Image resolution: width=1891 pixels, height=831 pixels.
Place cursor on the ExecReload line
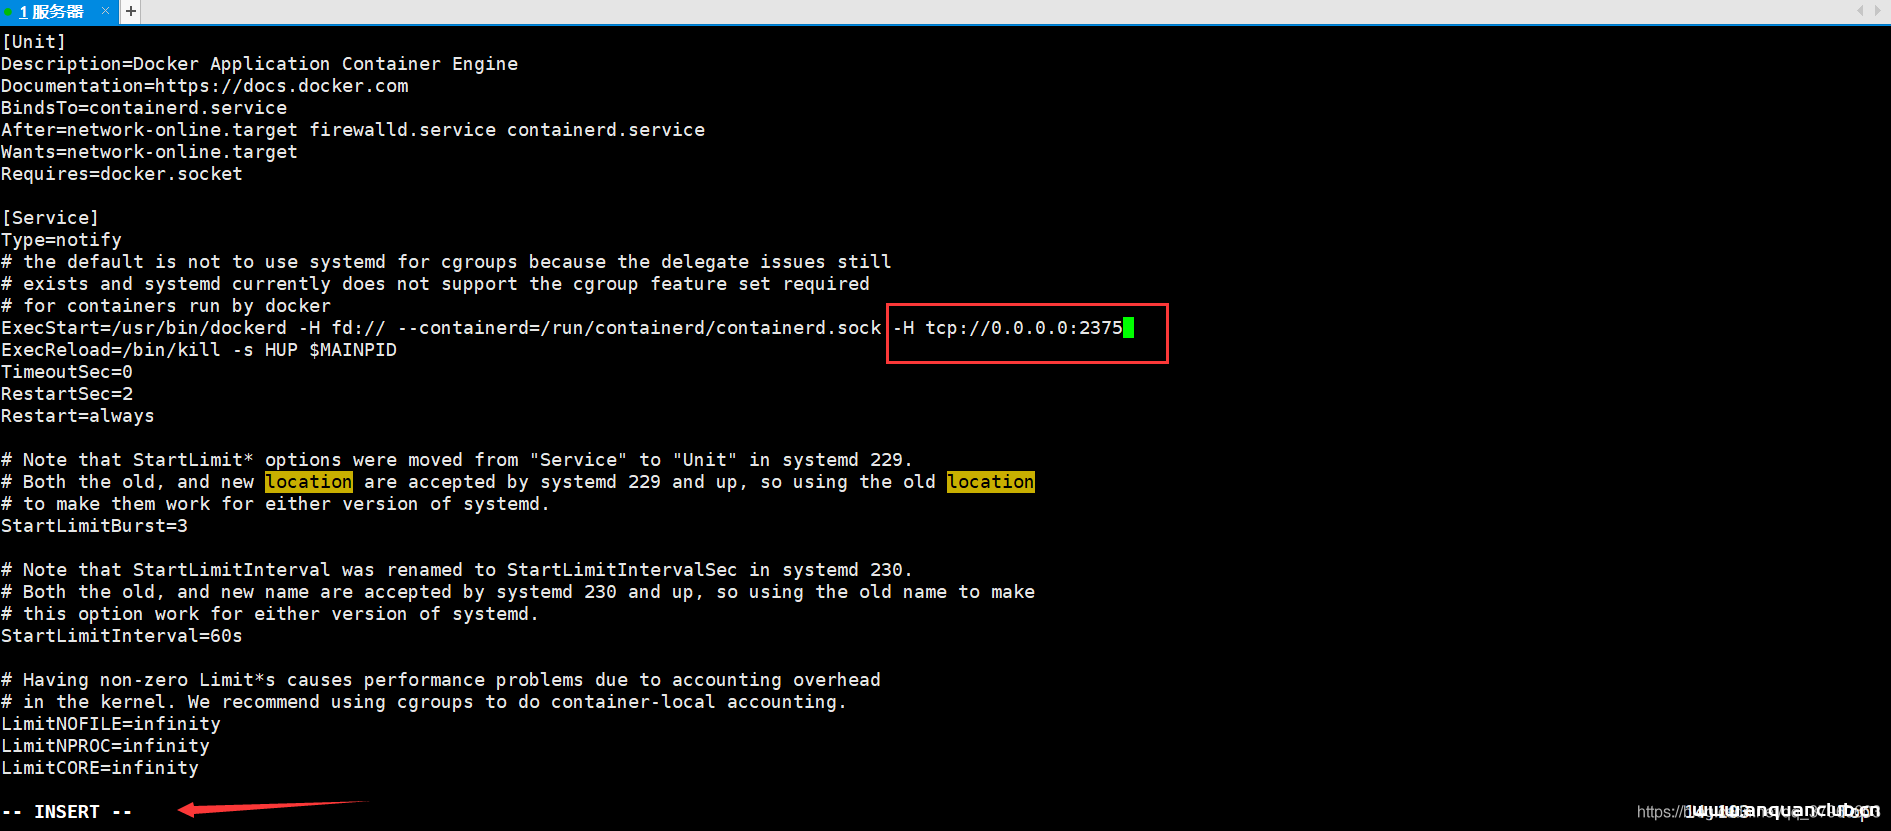tap(199, 350)
